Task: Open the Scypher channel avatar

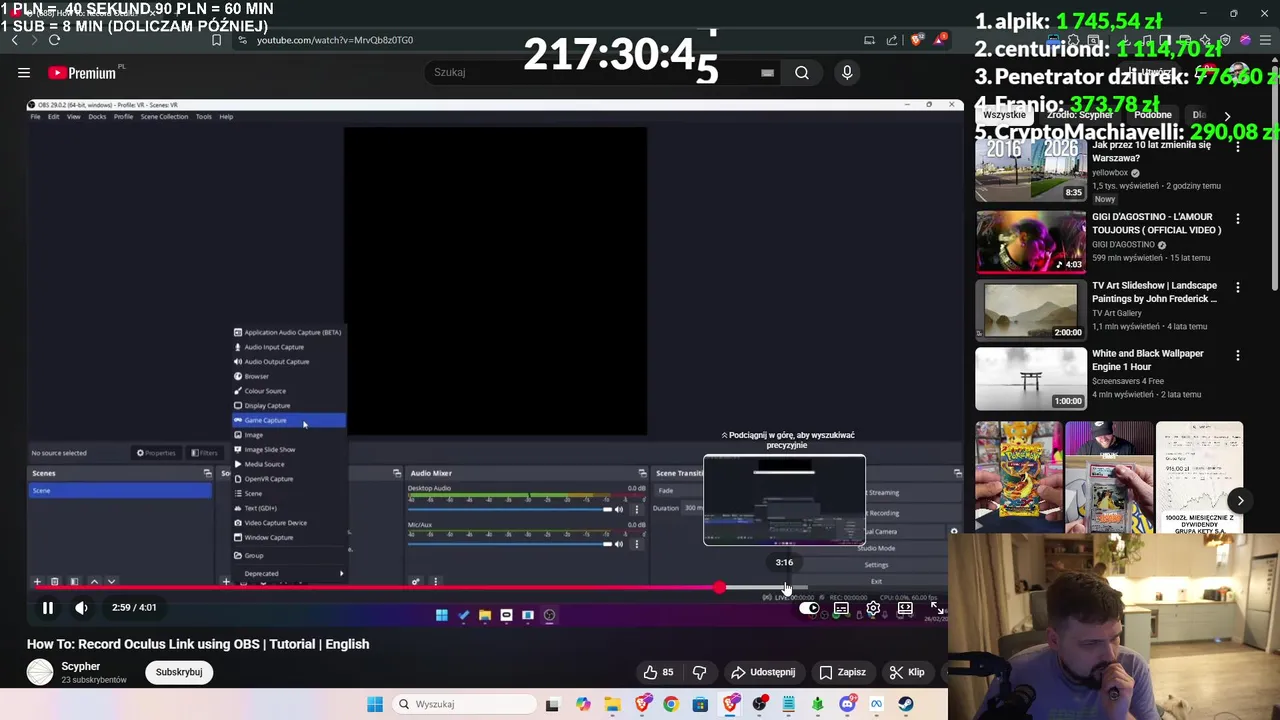Action: click(40, 672)
